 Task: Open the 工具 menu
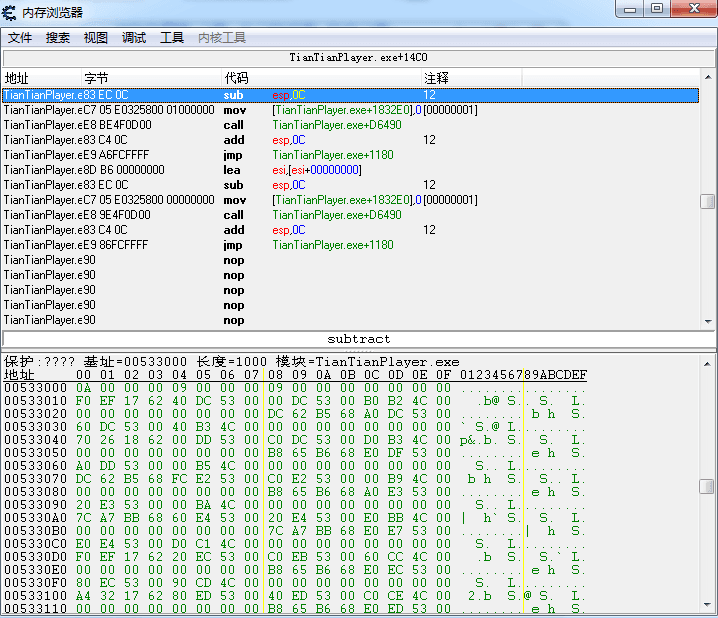172,38
